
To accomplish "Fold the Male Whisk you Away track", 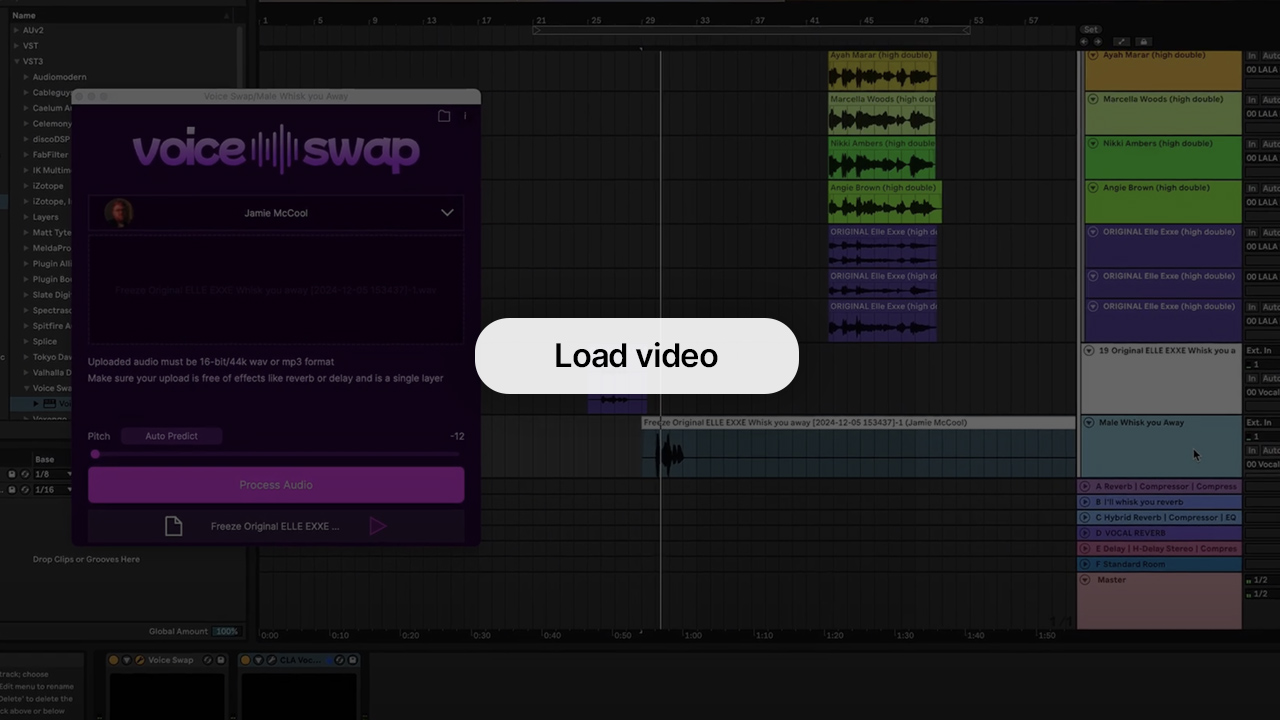I will (x=1089, y=423).
